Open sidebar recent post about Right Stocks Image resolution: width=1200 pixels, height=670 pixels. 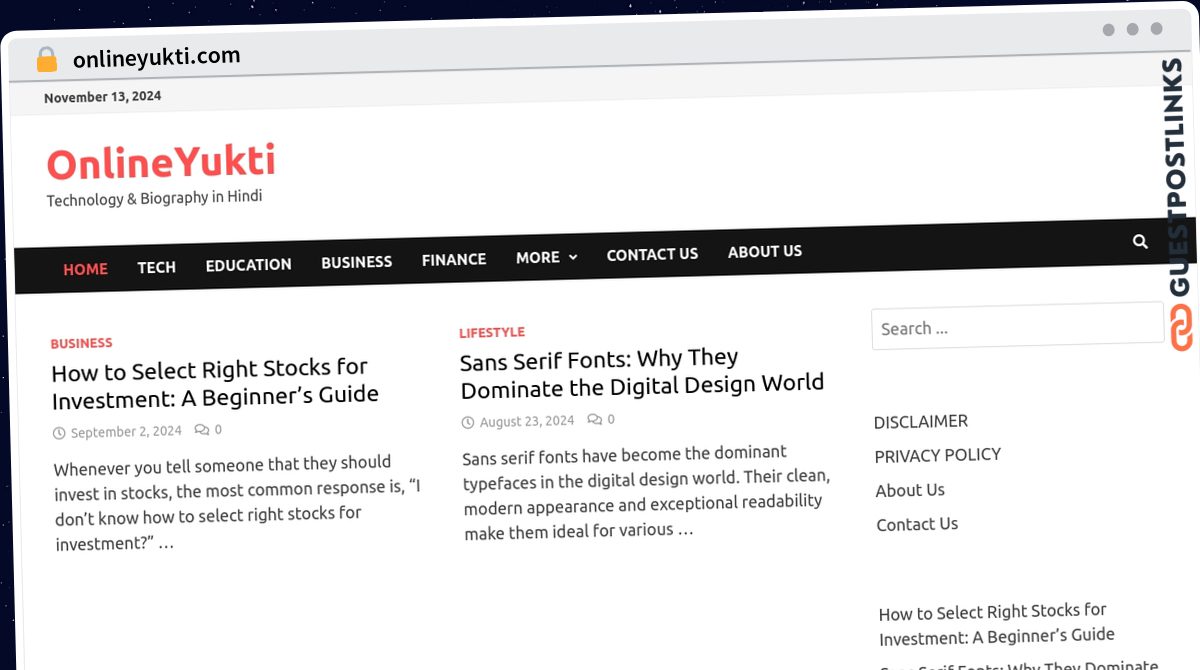[x=995, y=624]
